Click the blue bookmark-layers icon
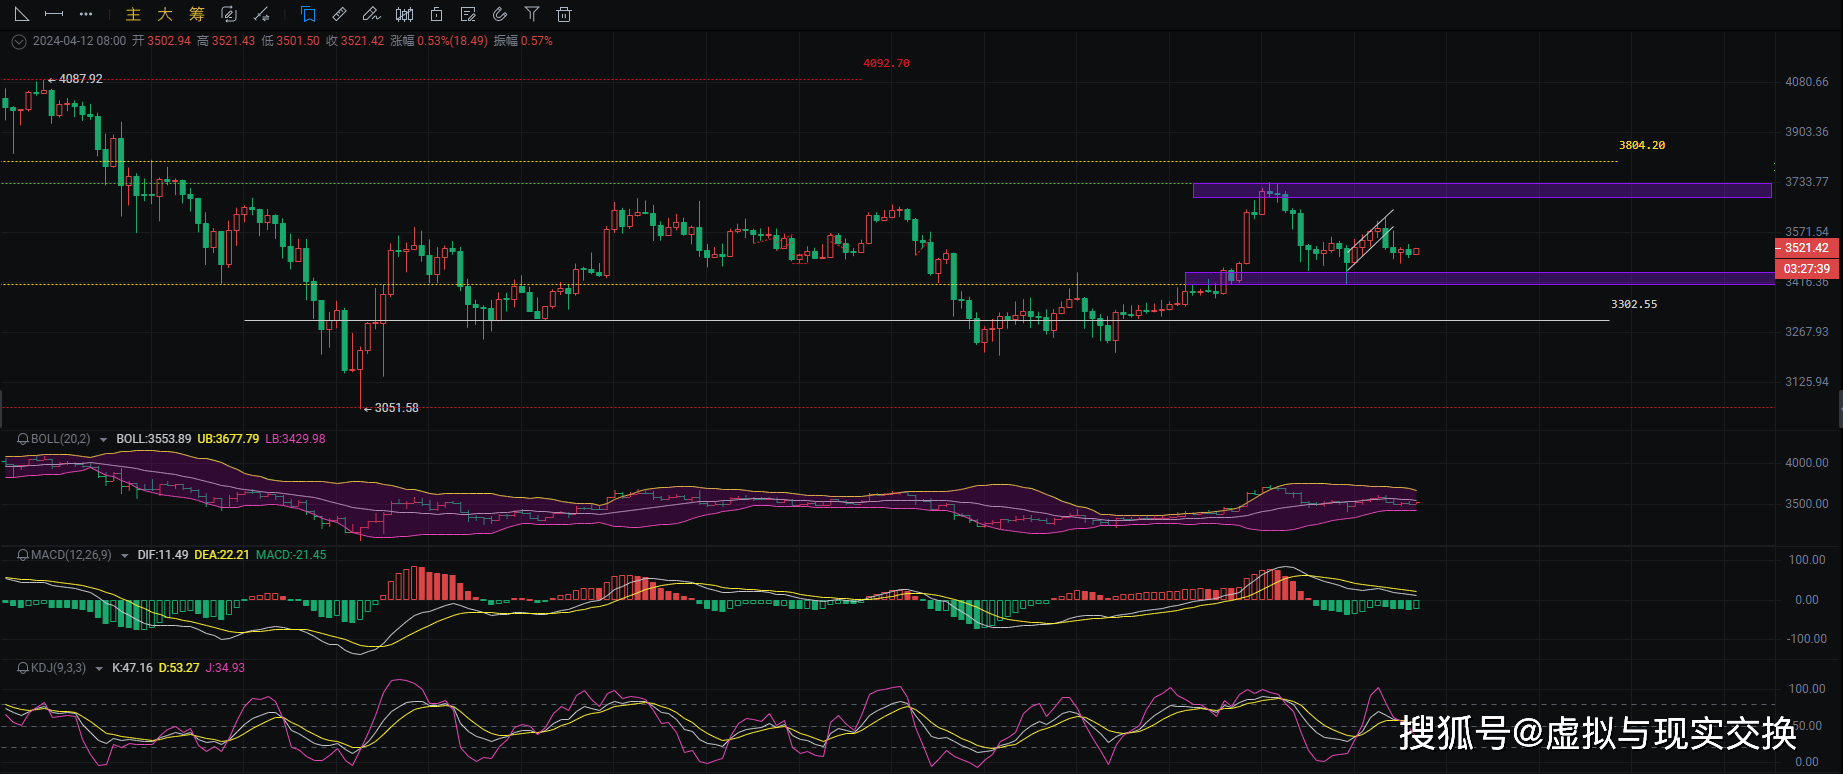This screenshot has height=774, width=1843. click(308, 14)
